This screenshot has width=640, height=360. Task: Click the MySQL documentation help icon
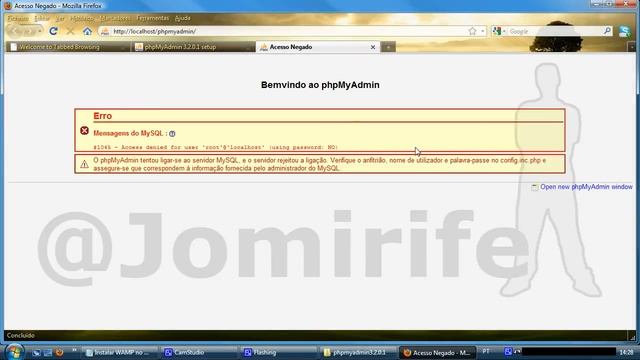tap(172, 134)
